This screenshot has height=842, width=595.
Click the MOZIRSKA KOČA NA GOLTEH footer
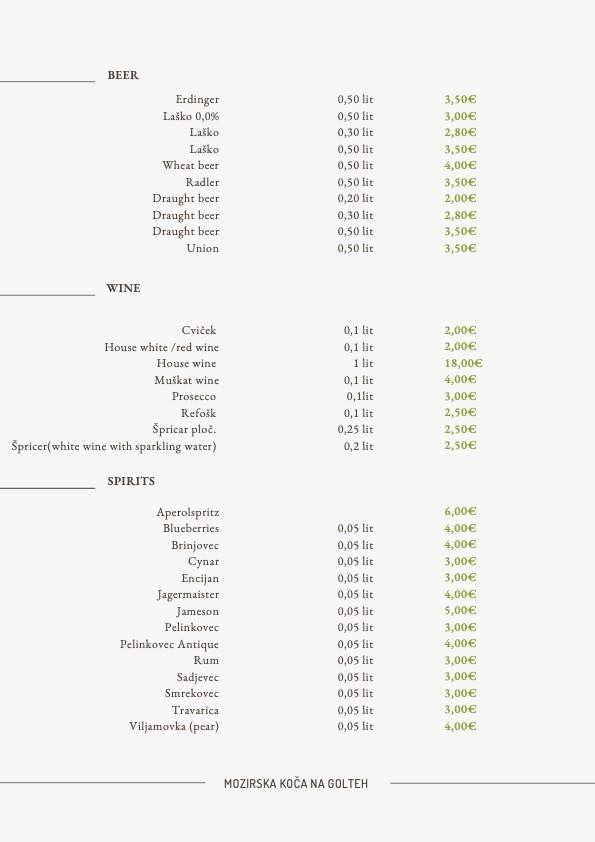click(296, 784)
